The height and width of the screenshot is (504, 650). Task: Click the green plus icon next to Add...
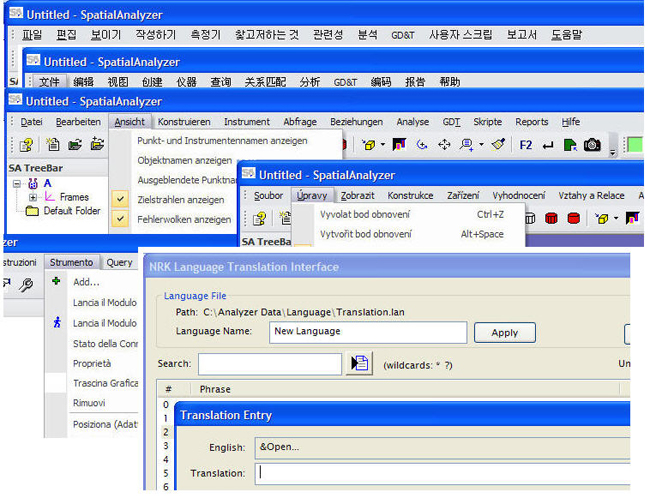click(x=58, y=282)
